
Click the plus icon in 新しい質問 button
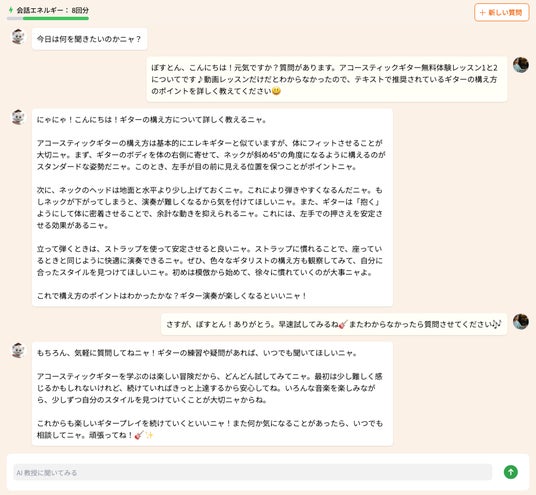[483, 13]
